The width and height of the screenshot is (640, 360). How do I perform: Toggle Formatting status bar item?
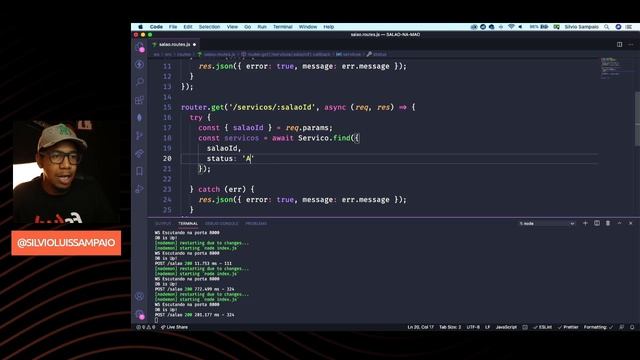pyautogui.click(x=598, y=327)
